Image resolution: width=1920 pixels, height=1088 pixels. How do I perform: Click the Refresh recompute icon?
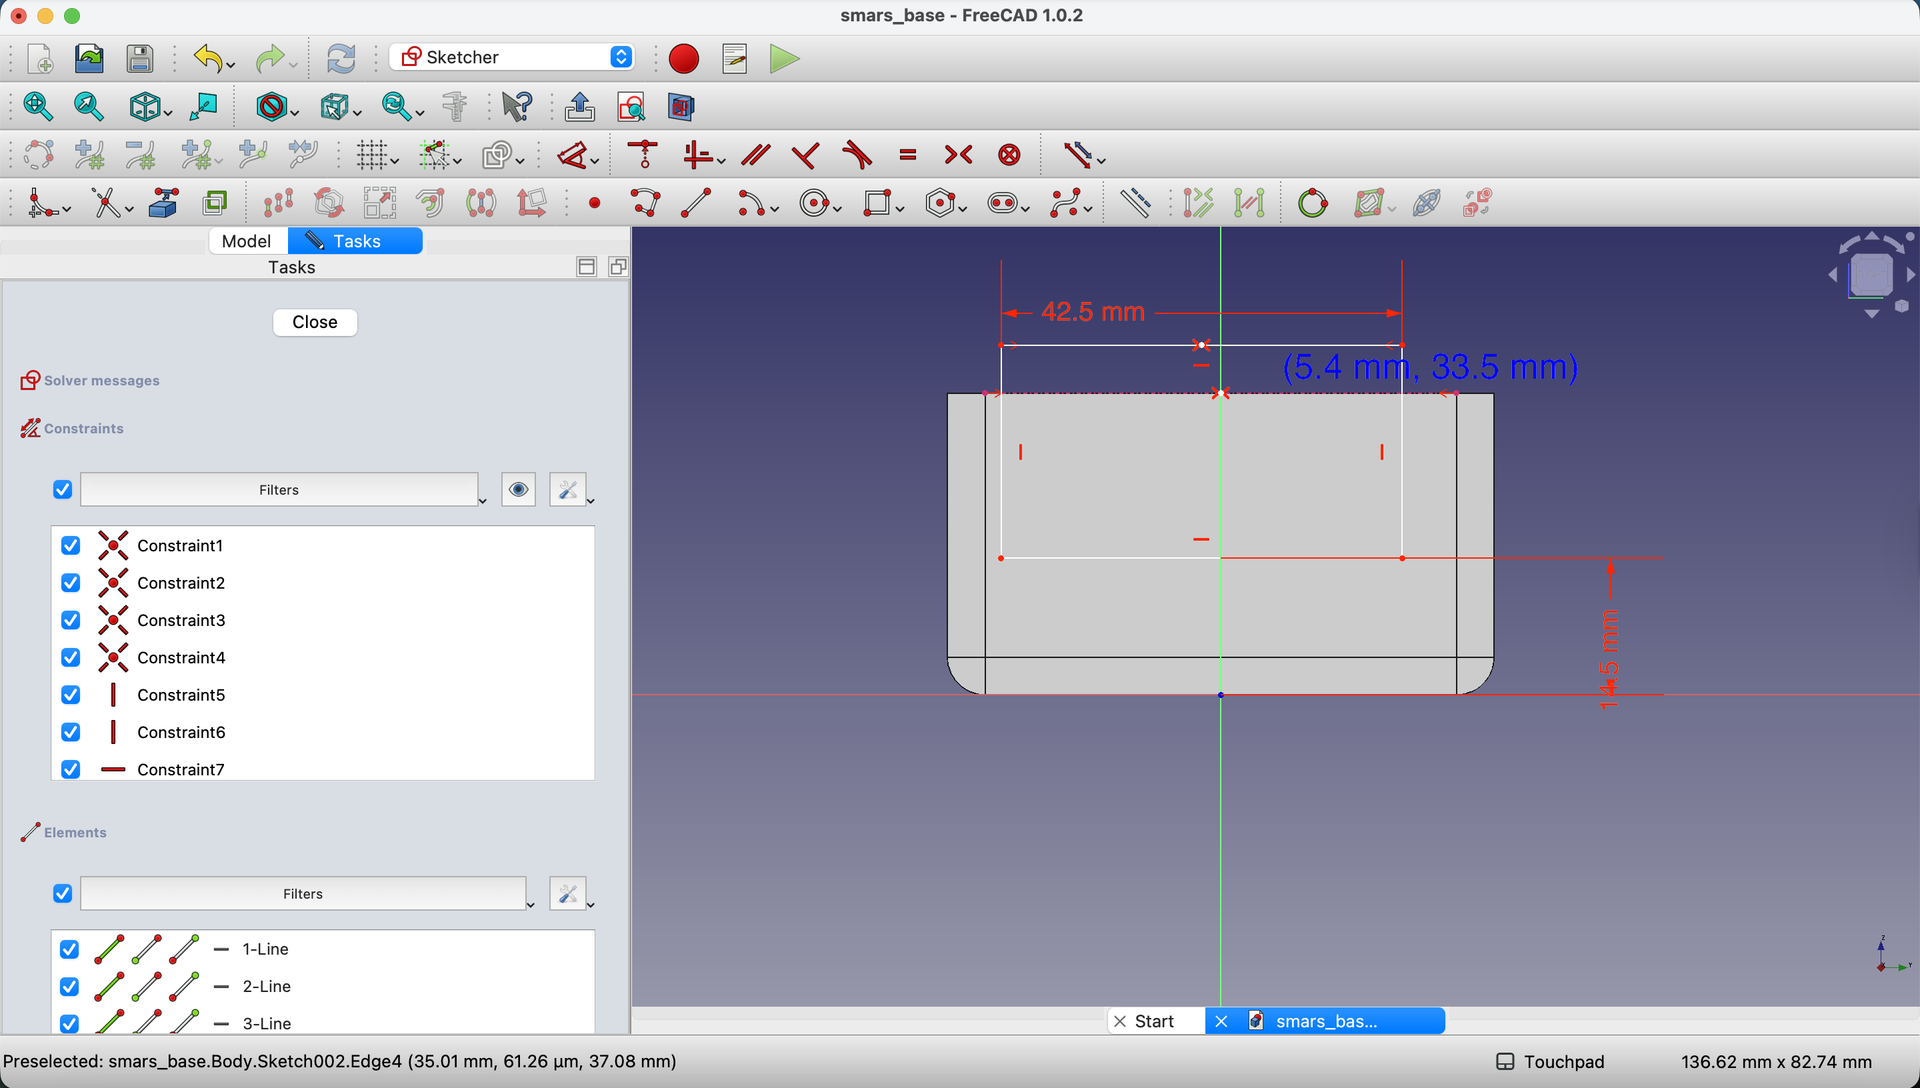pyautogui.click(x=341, y=58)
